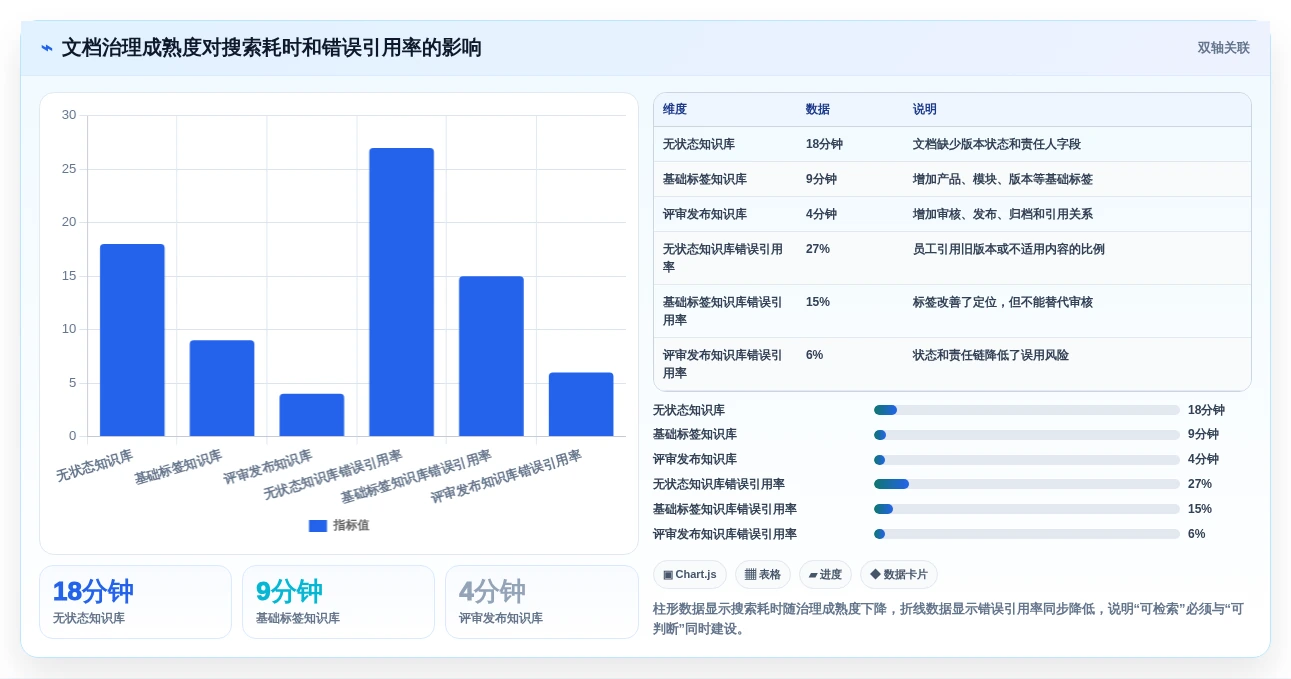Select the 评审发布知识库错误引用率 table cell
This screenshot has height=679, width=1291.
pyautogui.click(x=723, y=364)
